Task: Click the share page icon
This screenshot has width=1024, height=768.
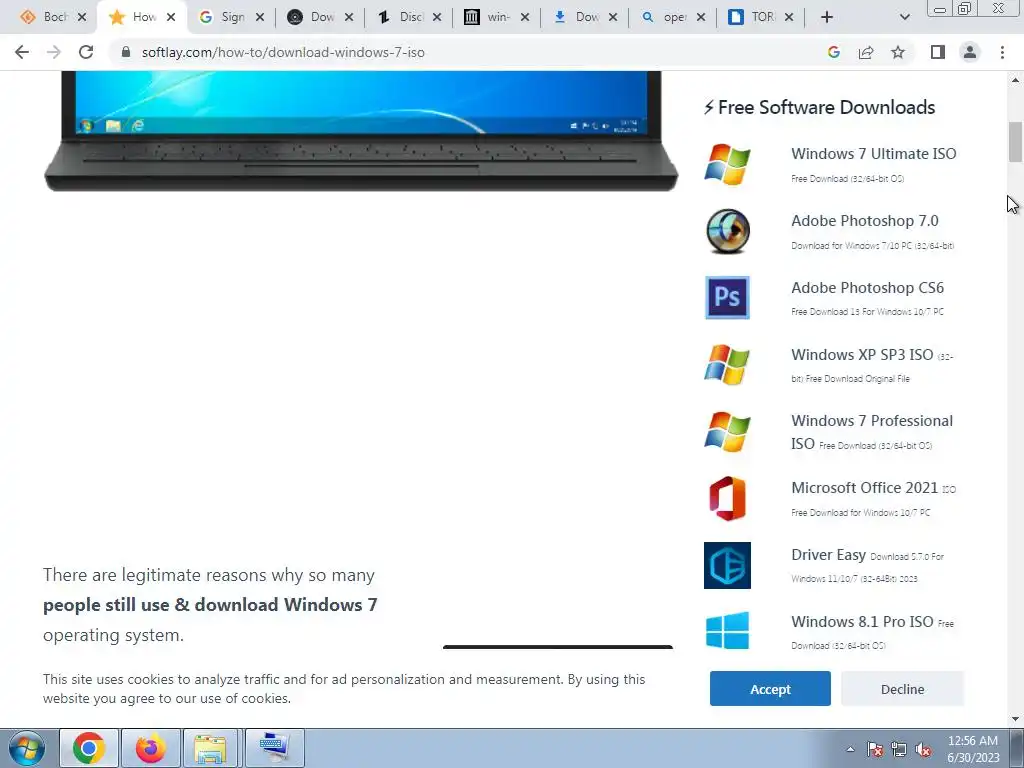Action: [x=866, y=52]
